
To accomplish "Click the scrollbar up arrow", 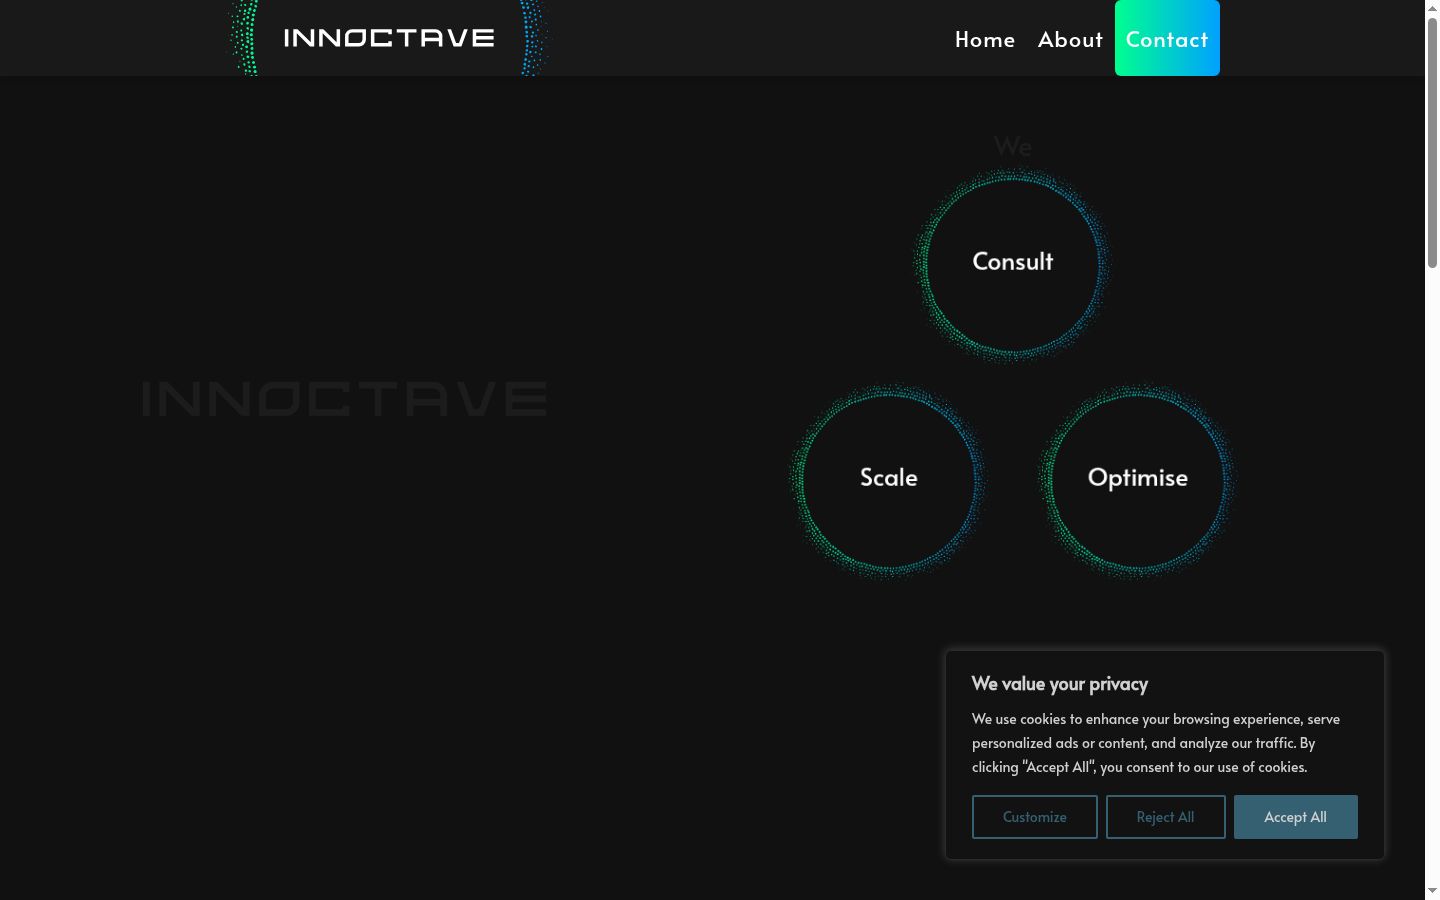I will click(x=1432, y=7).
